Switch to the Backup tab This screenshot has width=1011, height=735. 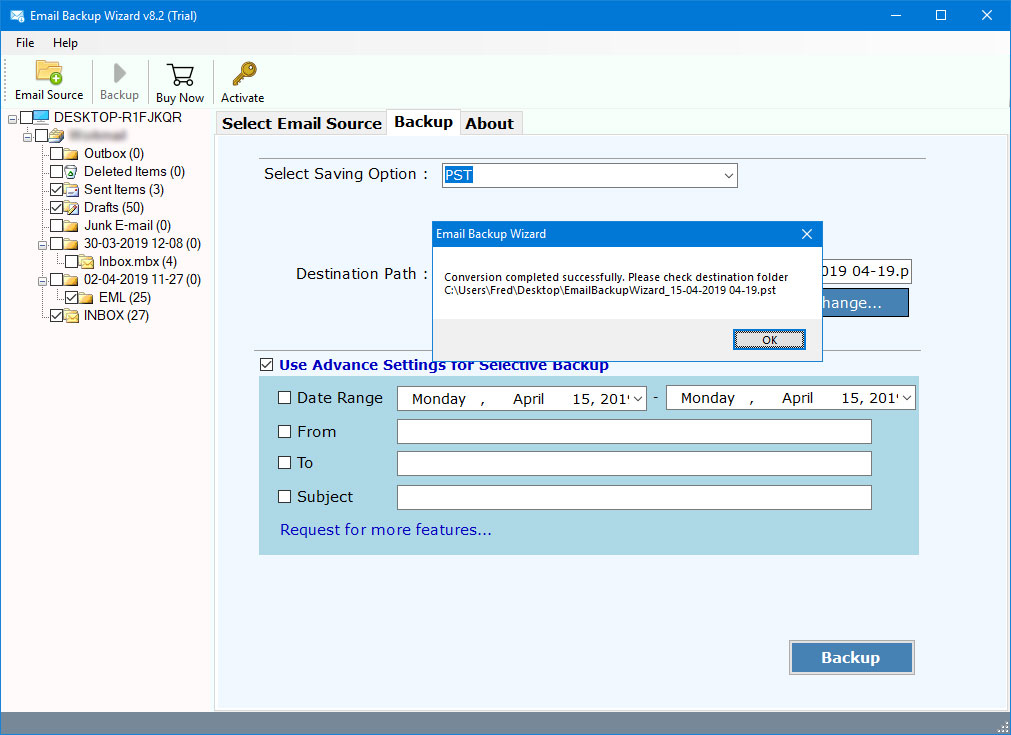[424, 122]
